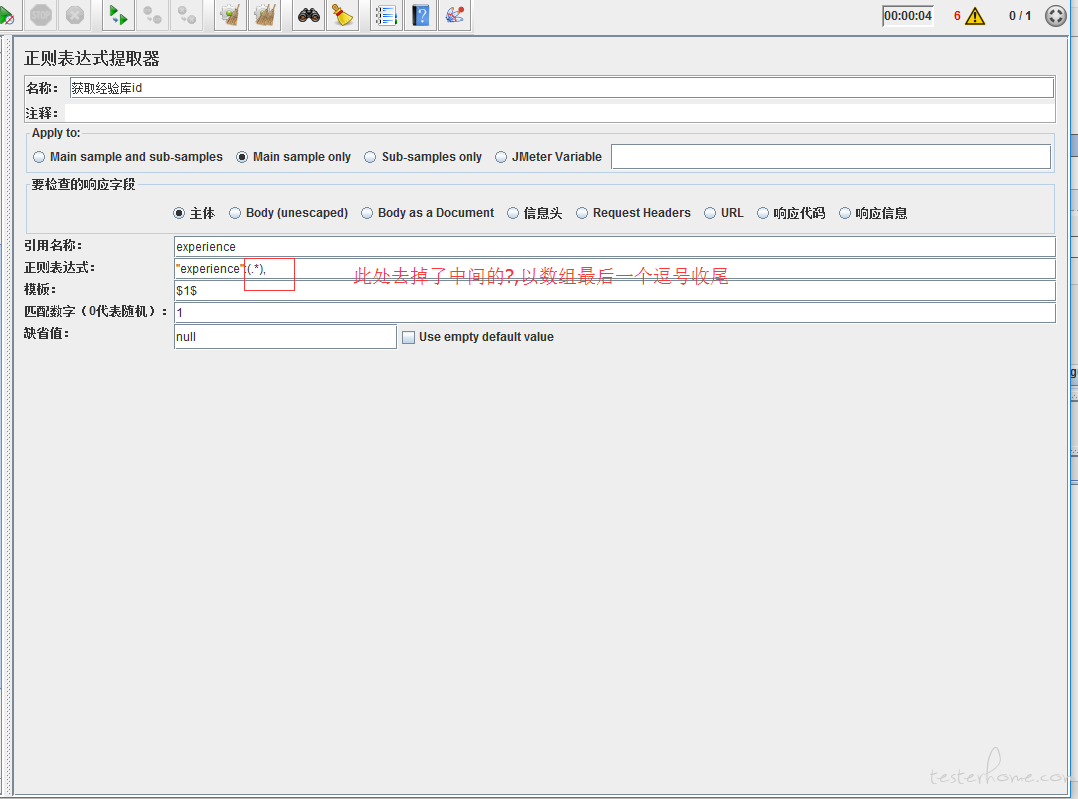Viewport: 1078px width, 799px height.
Task: Select Body as a Document radio
Action: click(367, 213)
